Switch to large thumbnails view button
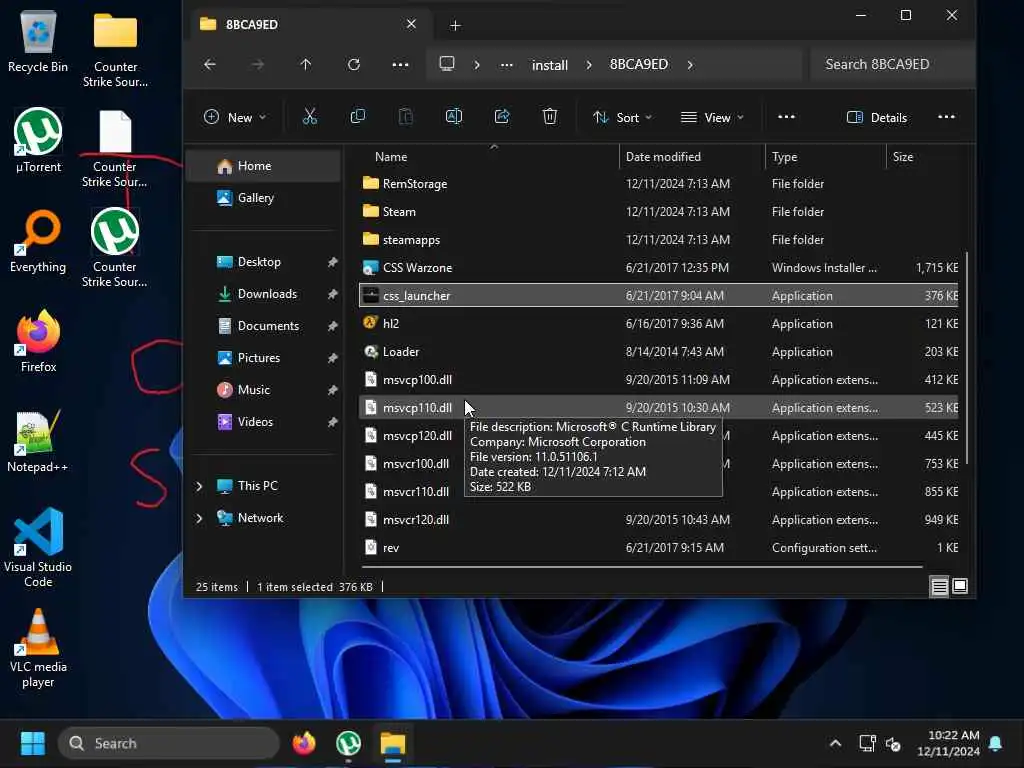Screen dimensions: 1024x768 [960, 586]
